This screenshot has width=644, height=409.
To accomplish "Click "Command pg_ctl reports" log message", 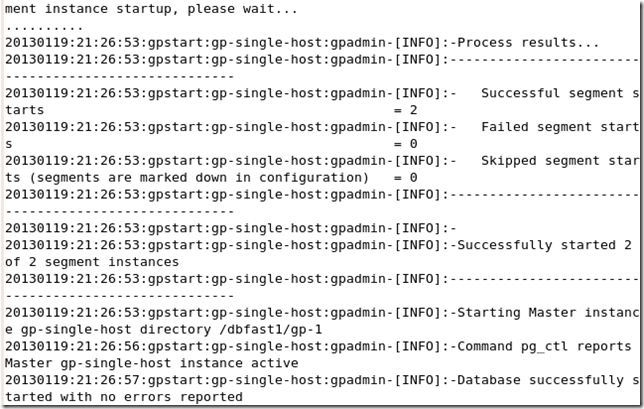I will click(544, 346).
